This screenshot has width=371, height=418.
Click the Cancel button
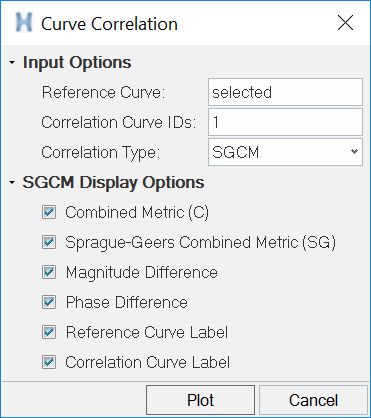[x=313, y=400]
